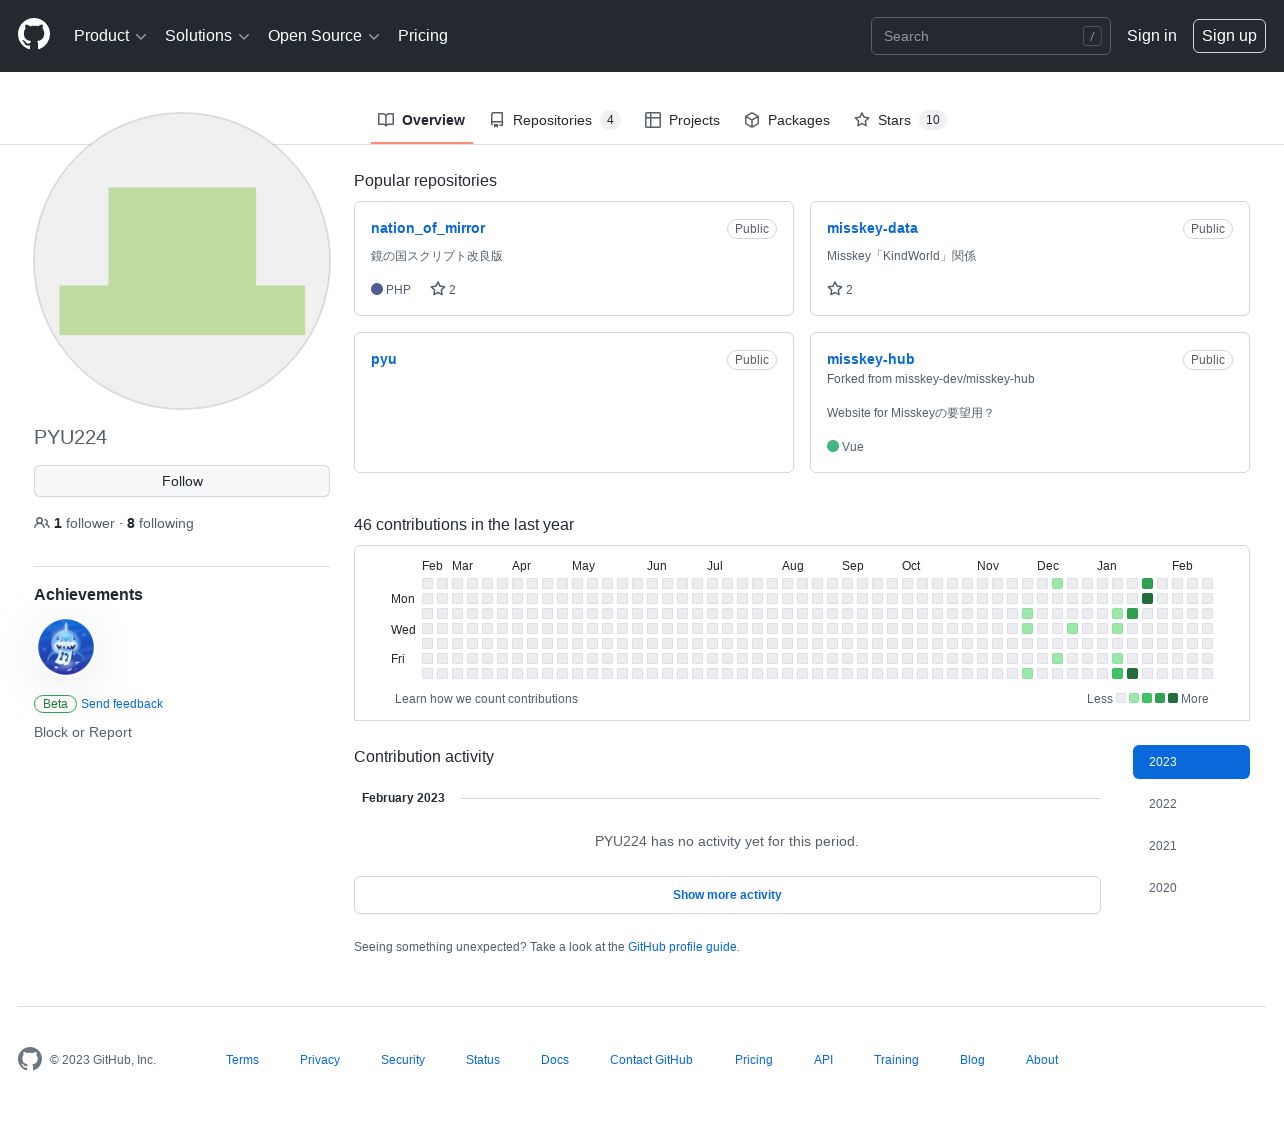Open Learn how we count contributions
1284x1121 pixels.
(486, 699)
